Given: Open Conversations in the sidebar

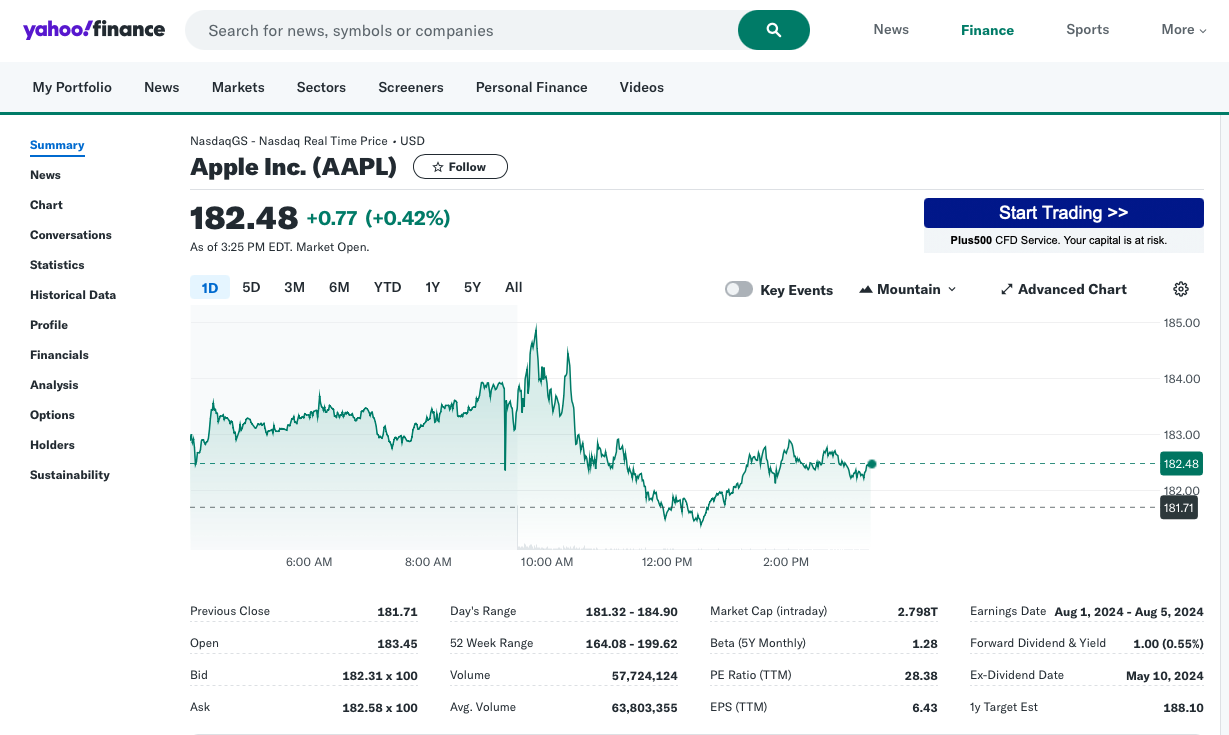Looking at the screenshot, I should pyautogui.click(x=71, y=235).
